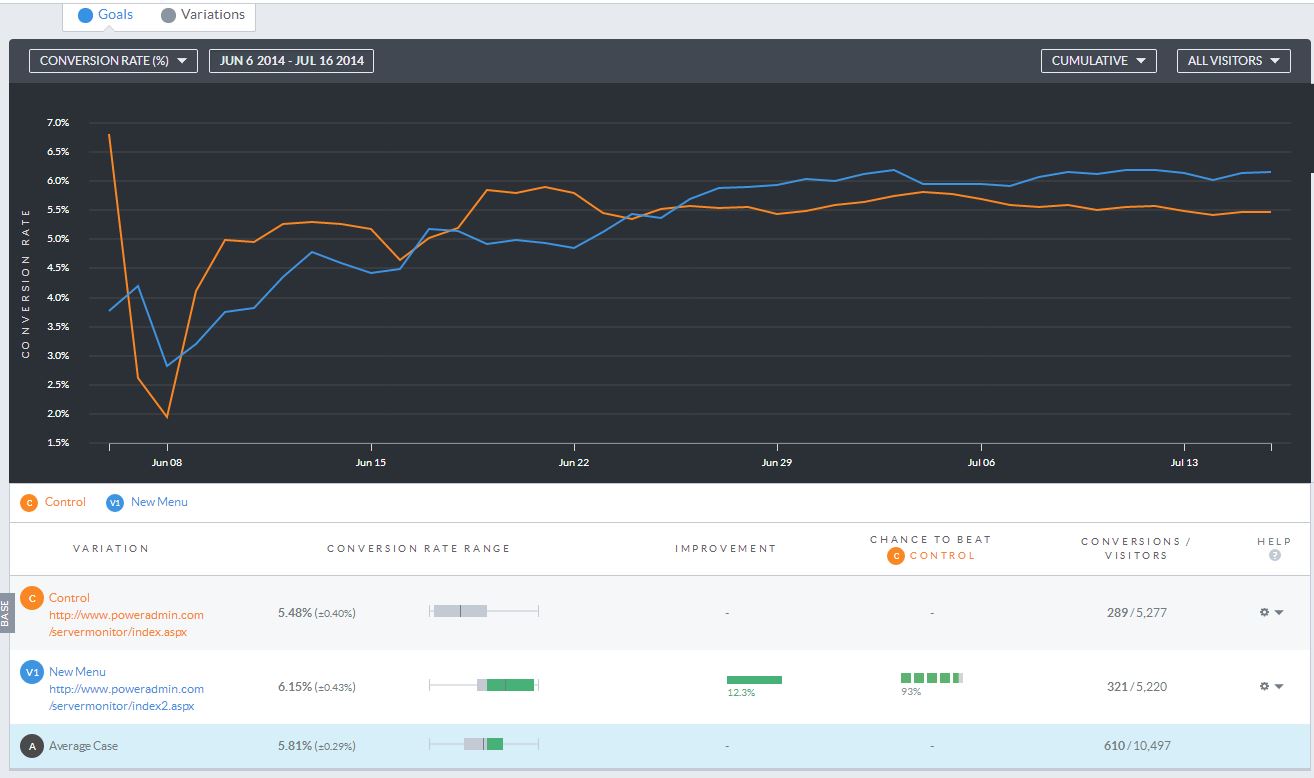Open the Cumulative dropdown
This screenshot has height=778, width=1314.
tap(1098, 61)
